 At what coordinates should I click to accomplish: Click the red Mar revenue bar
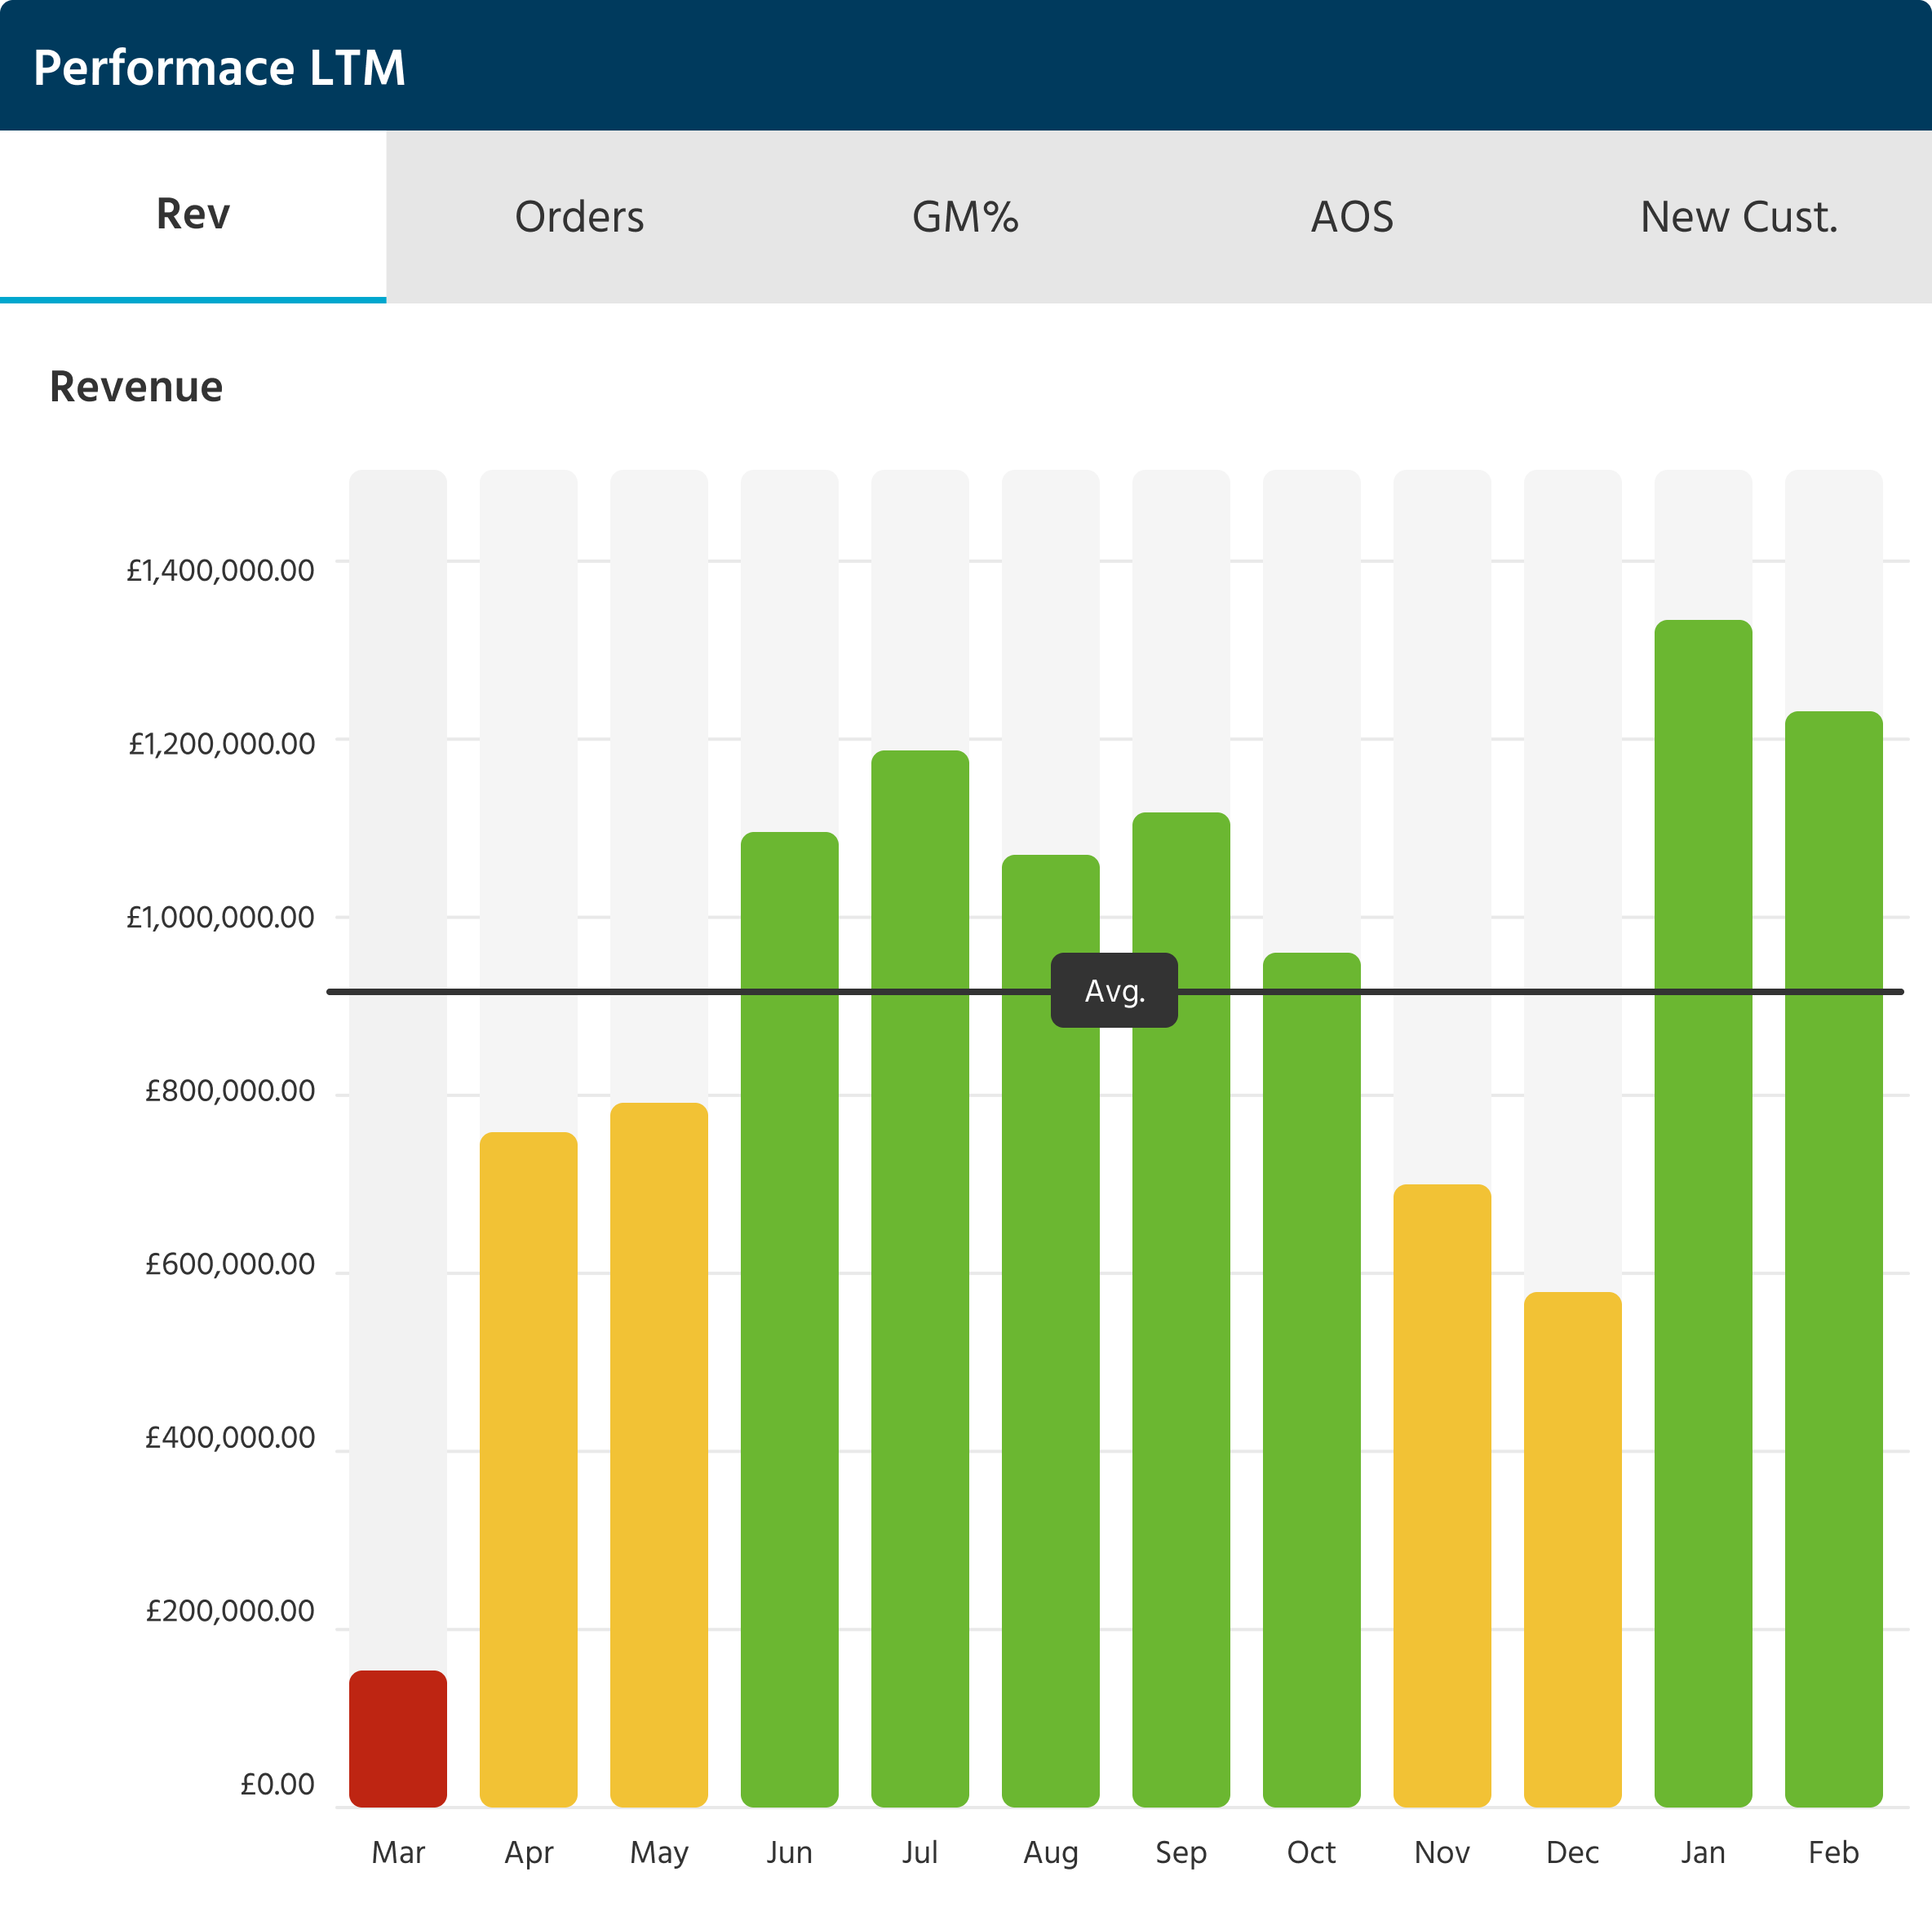[398, 1738]
